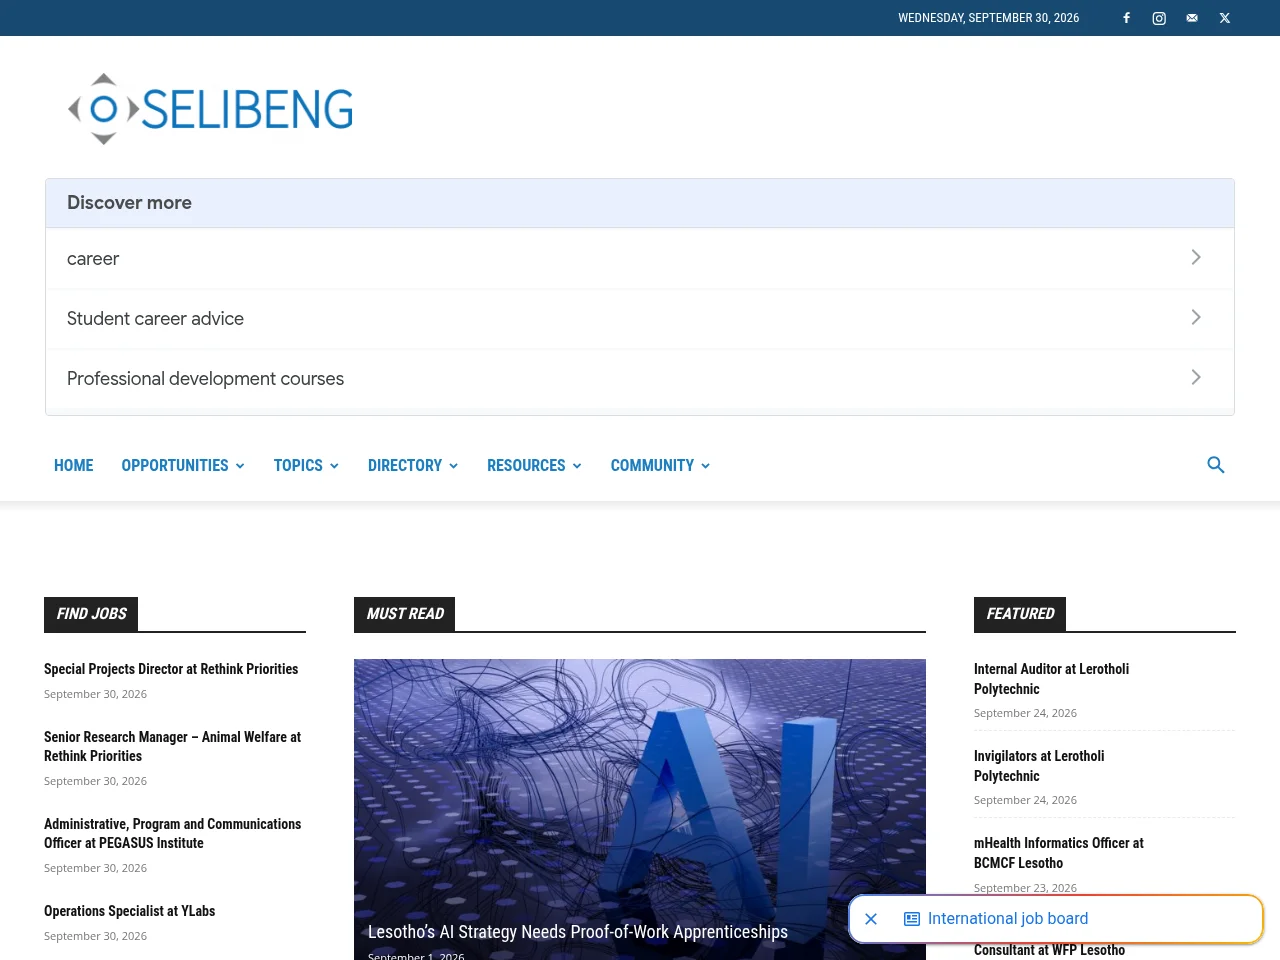
Task: Click September 23, 2026 under mHealth Officer
Action: pyautogui.click(x=1025, y=887)
